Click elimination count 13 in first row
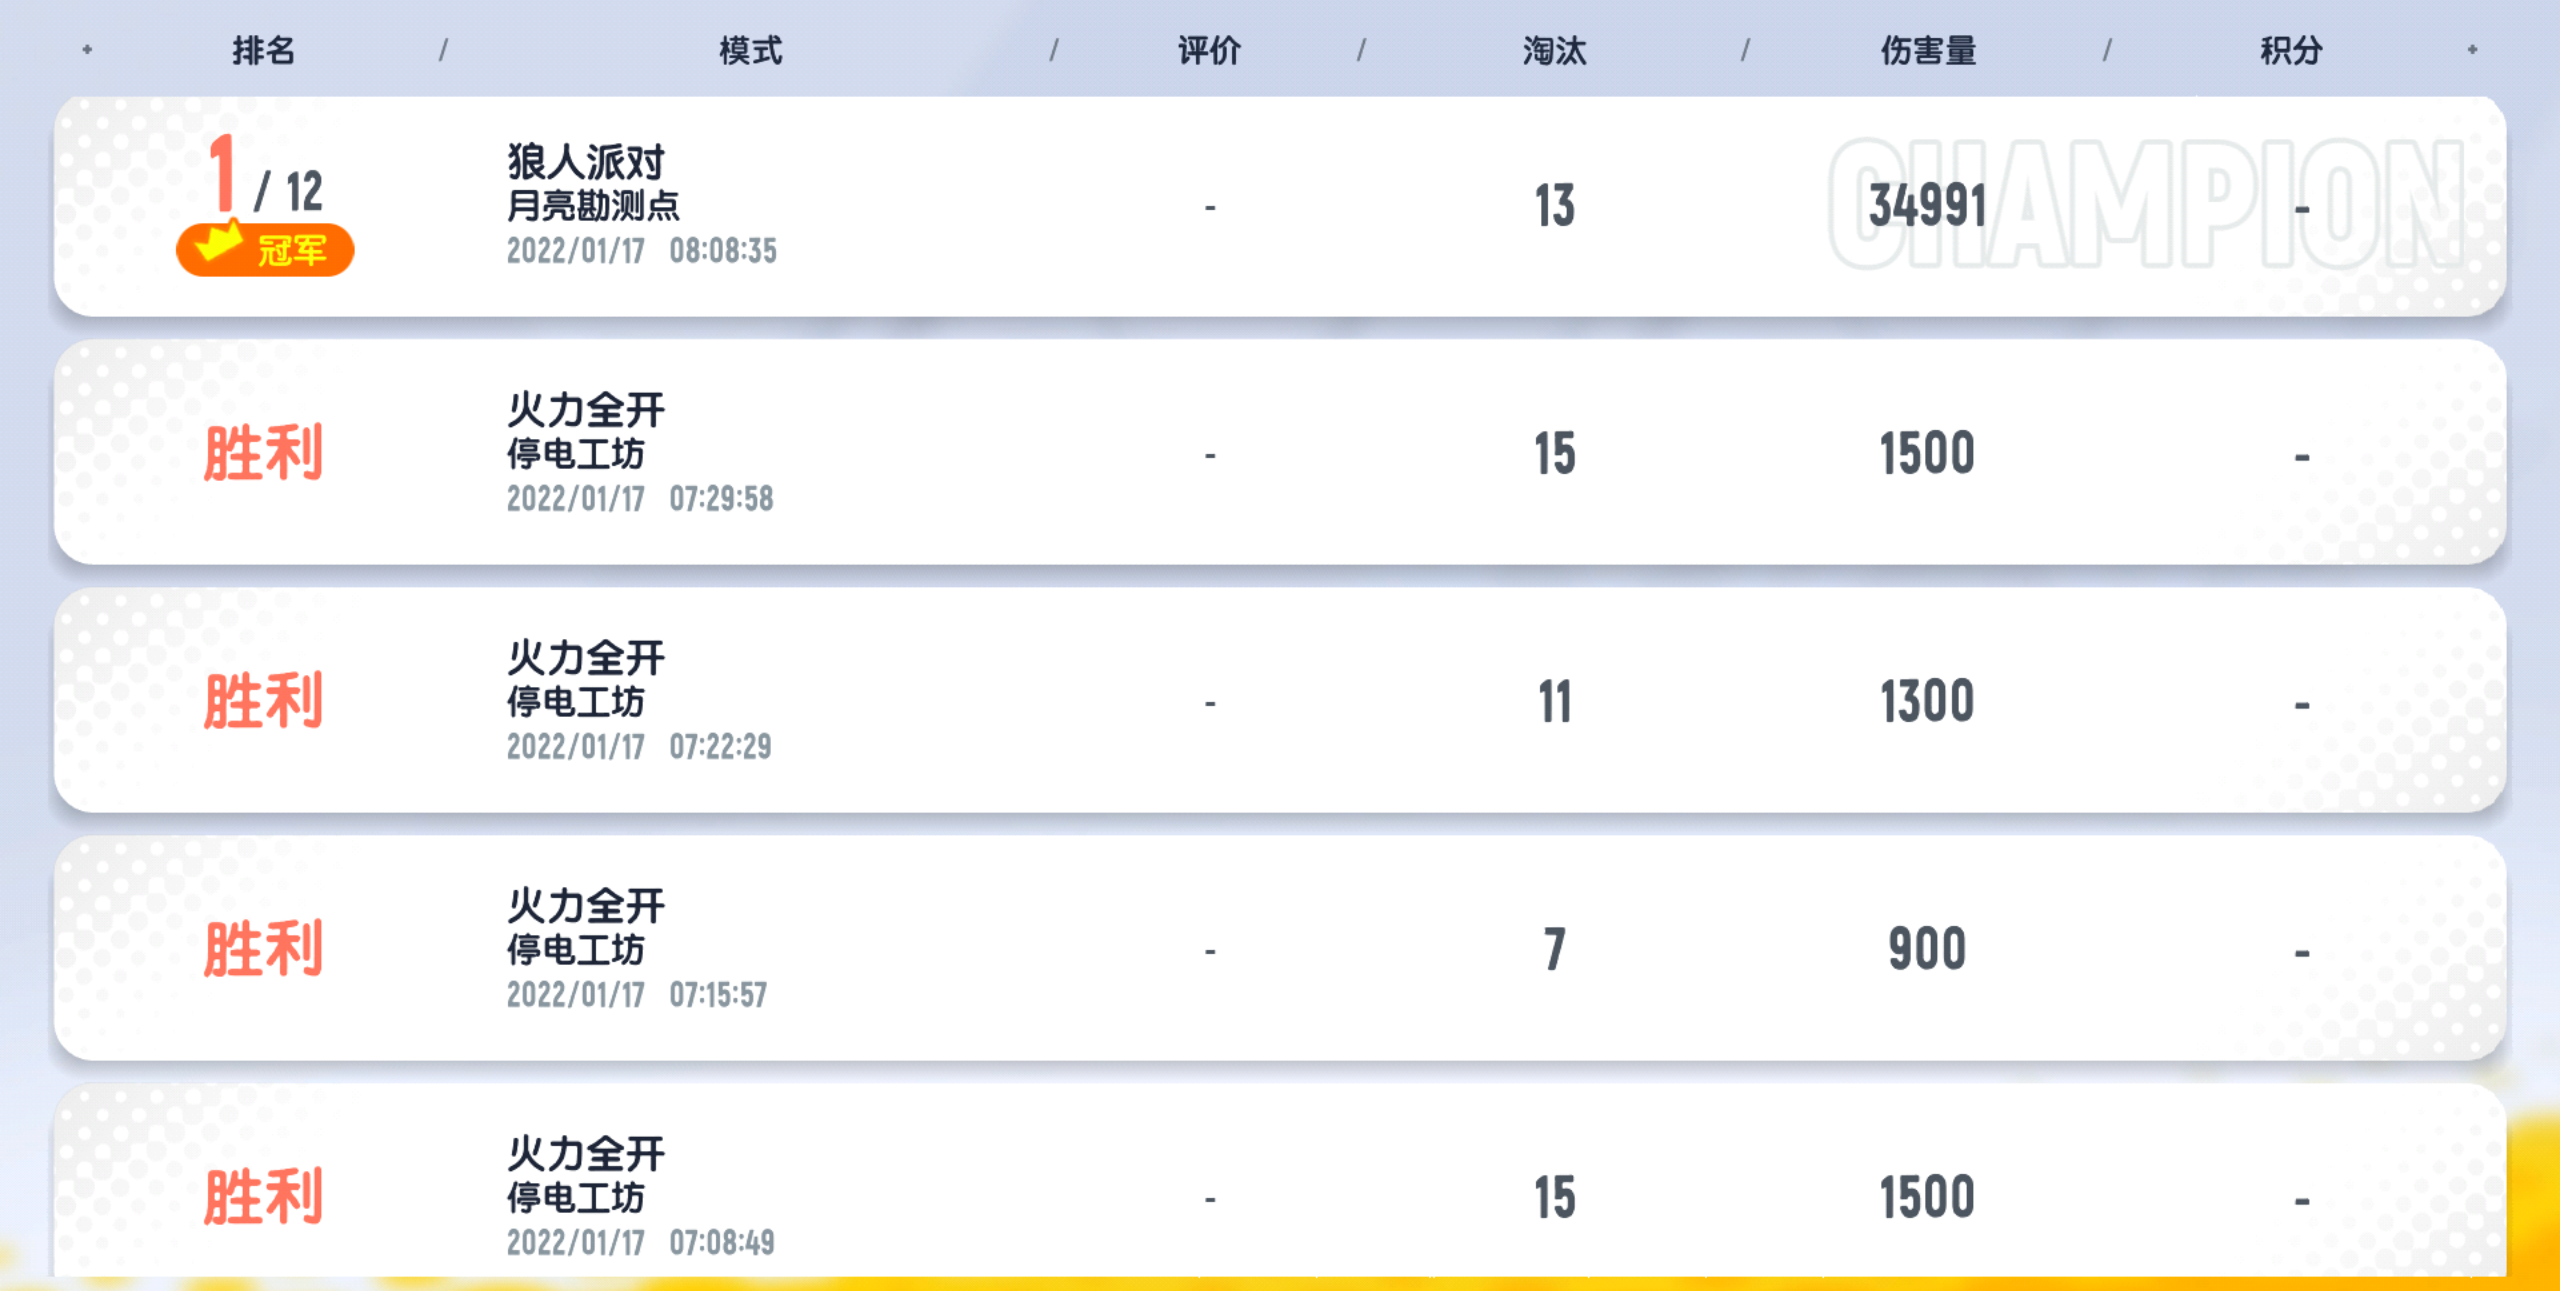 [1555, 206]
